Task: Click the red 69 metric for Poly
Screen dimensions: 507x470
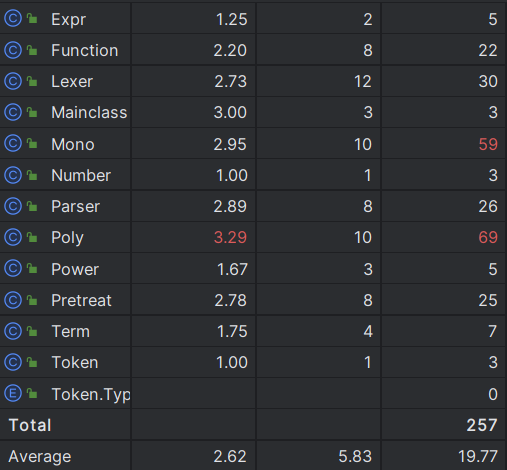Action: [488, 237]
